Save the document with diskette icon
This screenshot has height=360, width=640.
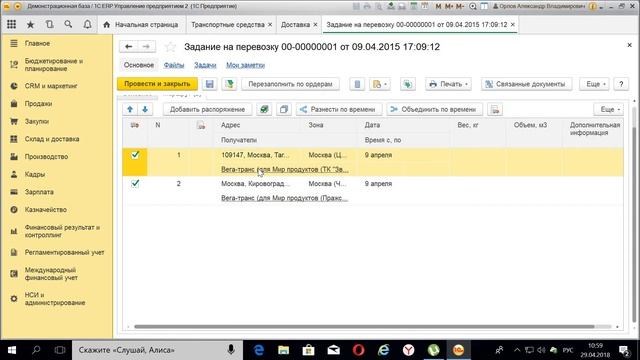[x=210, y=84]
